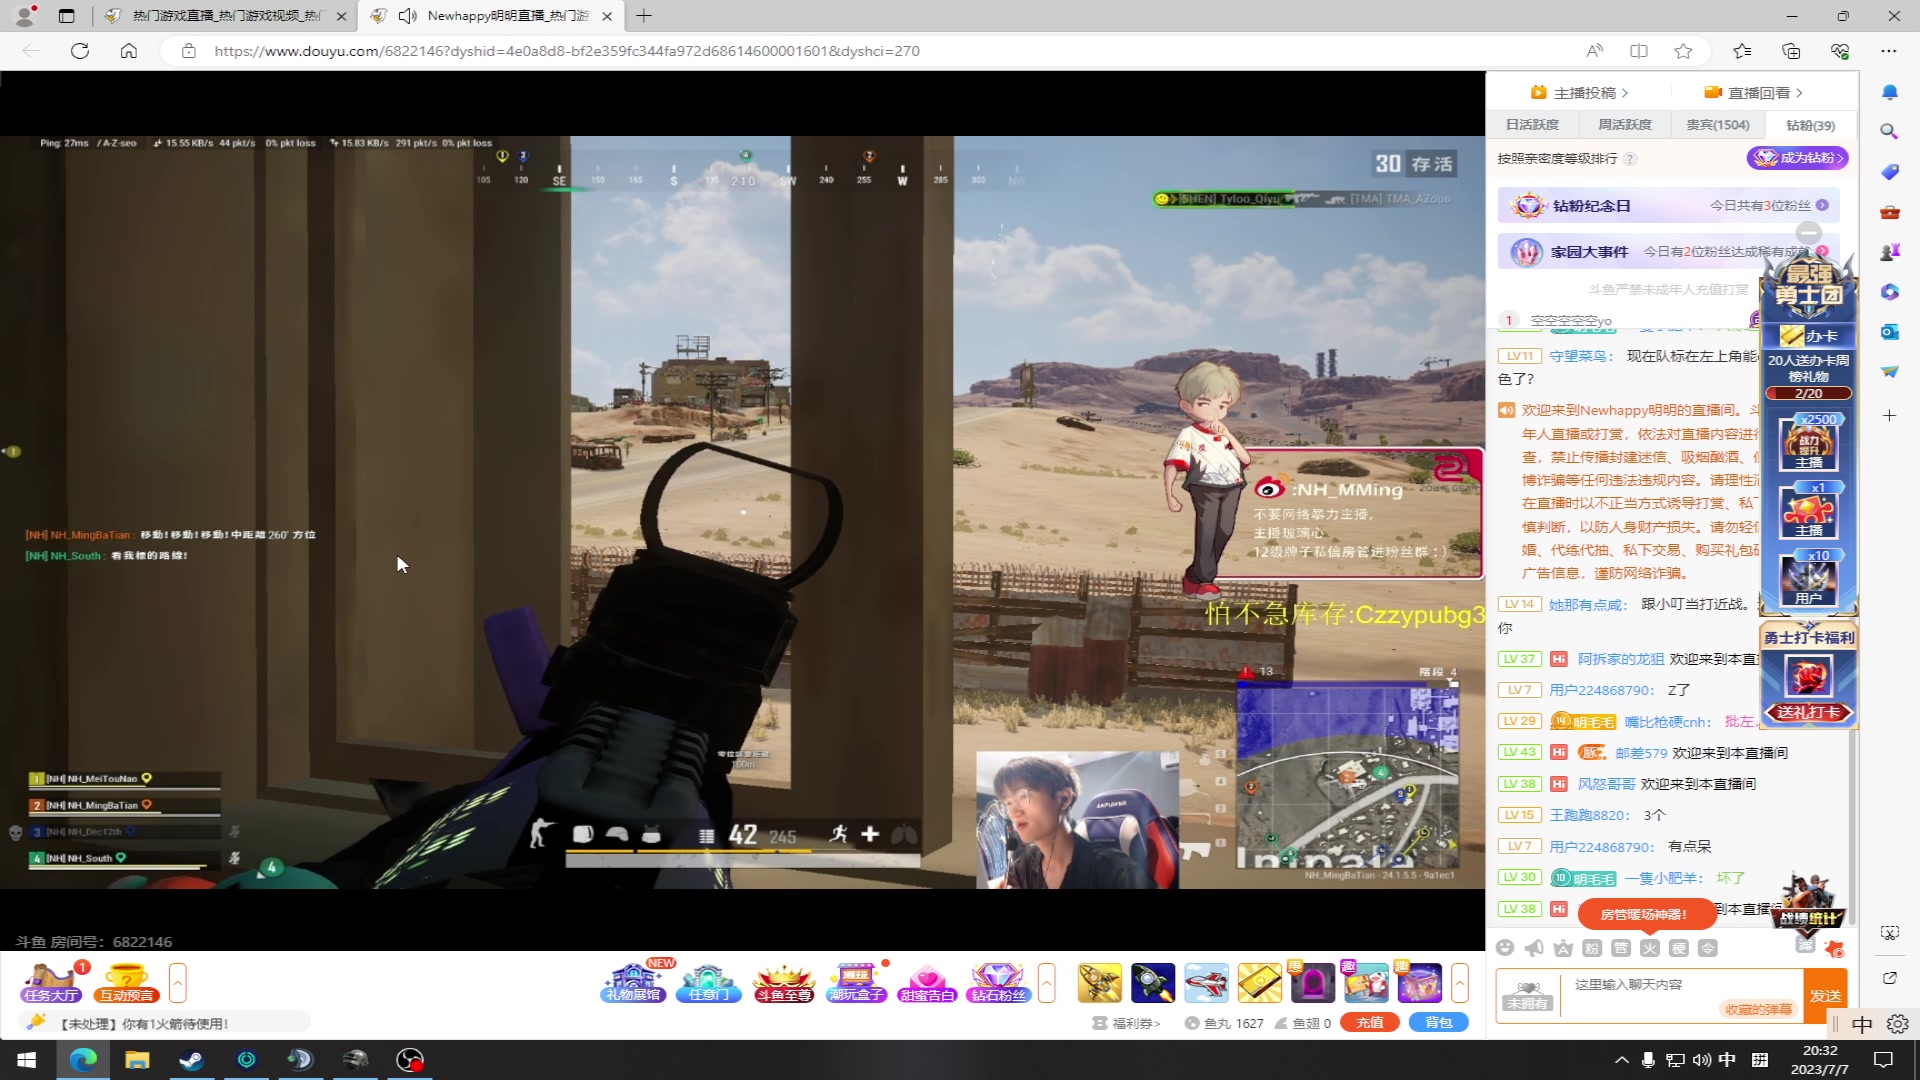
Task: Open 直播回看 chevron link
Action: point(1754,93)
